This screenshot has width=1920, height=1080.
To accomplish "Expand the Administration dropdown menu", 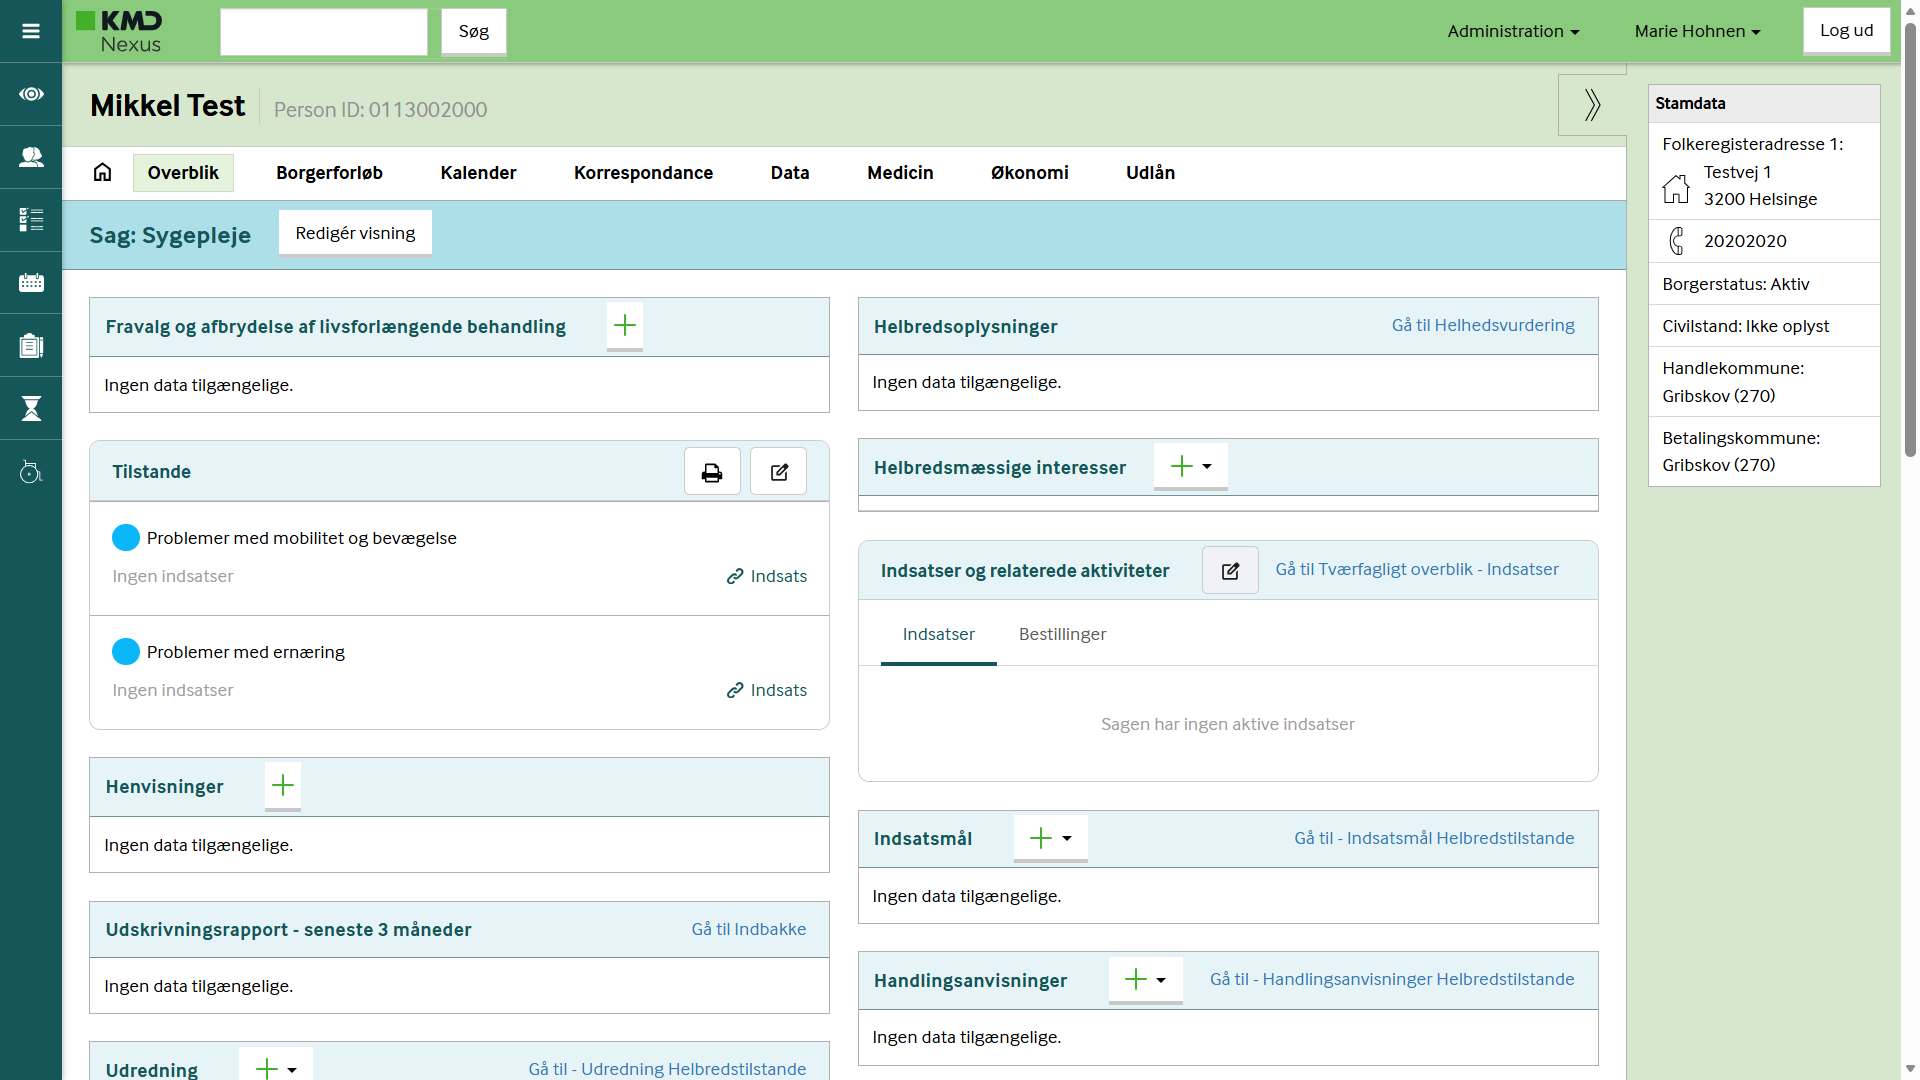I will [1513, 31].
